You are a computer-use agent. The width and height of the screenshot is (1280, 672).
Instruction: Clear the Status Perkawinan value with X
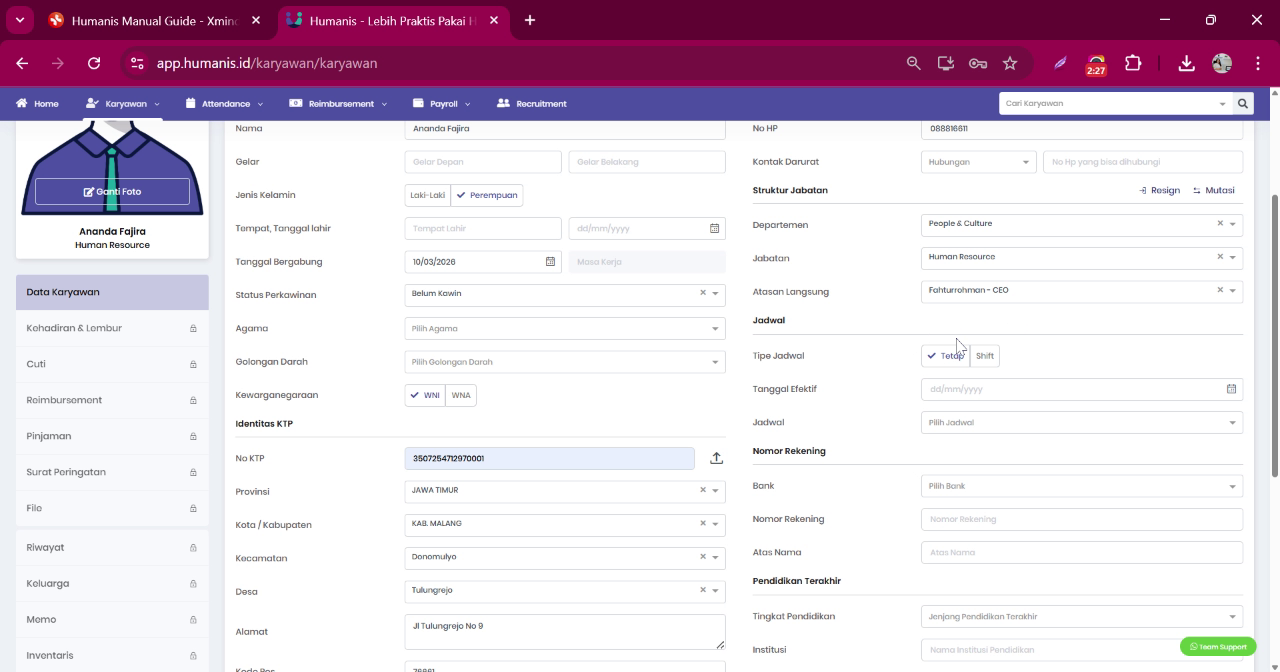tap(703, 293)
